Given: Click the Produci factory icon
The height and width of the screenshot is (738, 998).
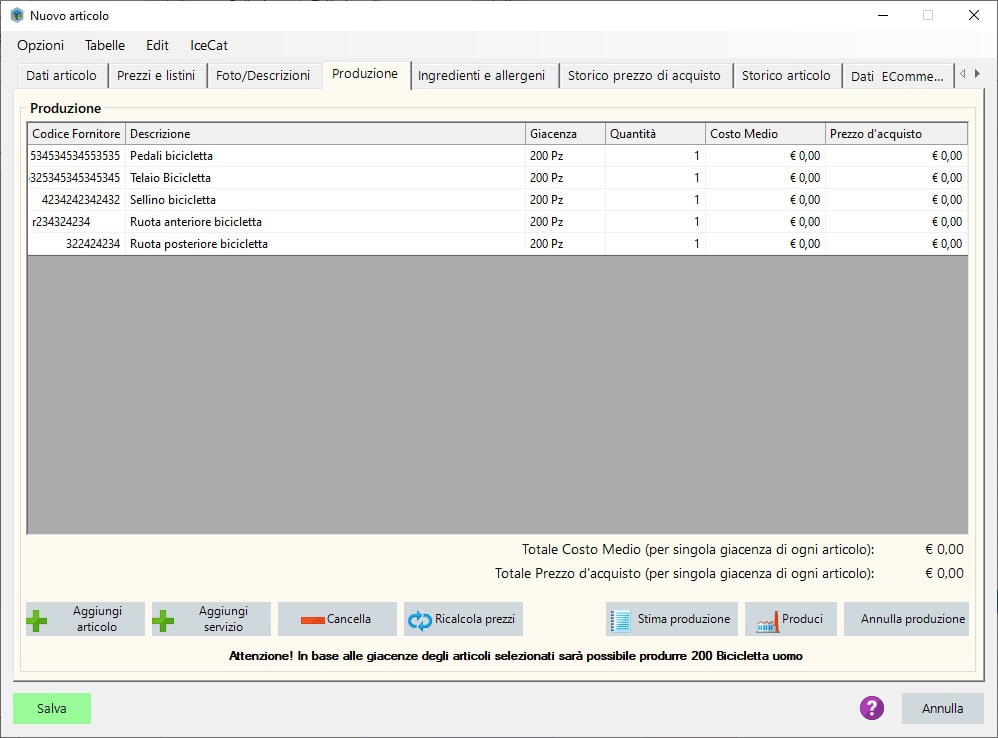Looking at the screenshot, I should [x=767, y=622].
